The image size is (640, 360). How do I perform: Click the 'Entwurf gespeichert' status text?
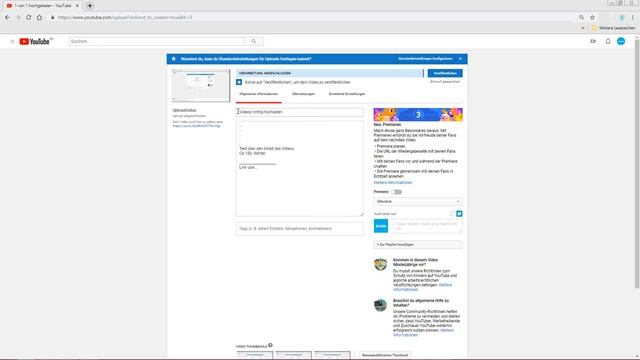(x=445, y=82)
